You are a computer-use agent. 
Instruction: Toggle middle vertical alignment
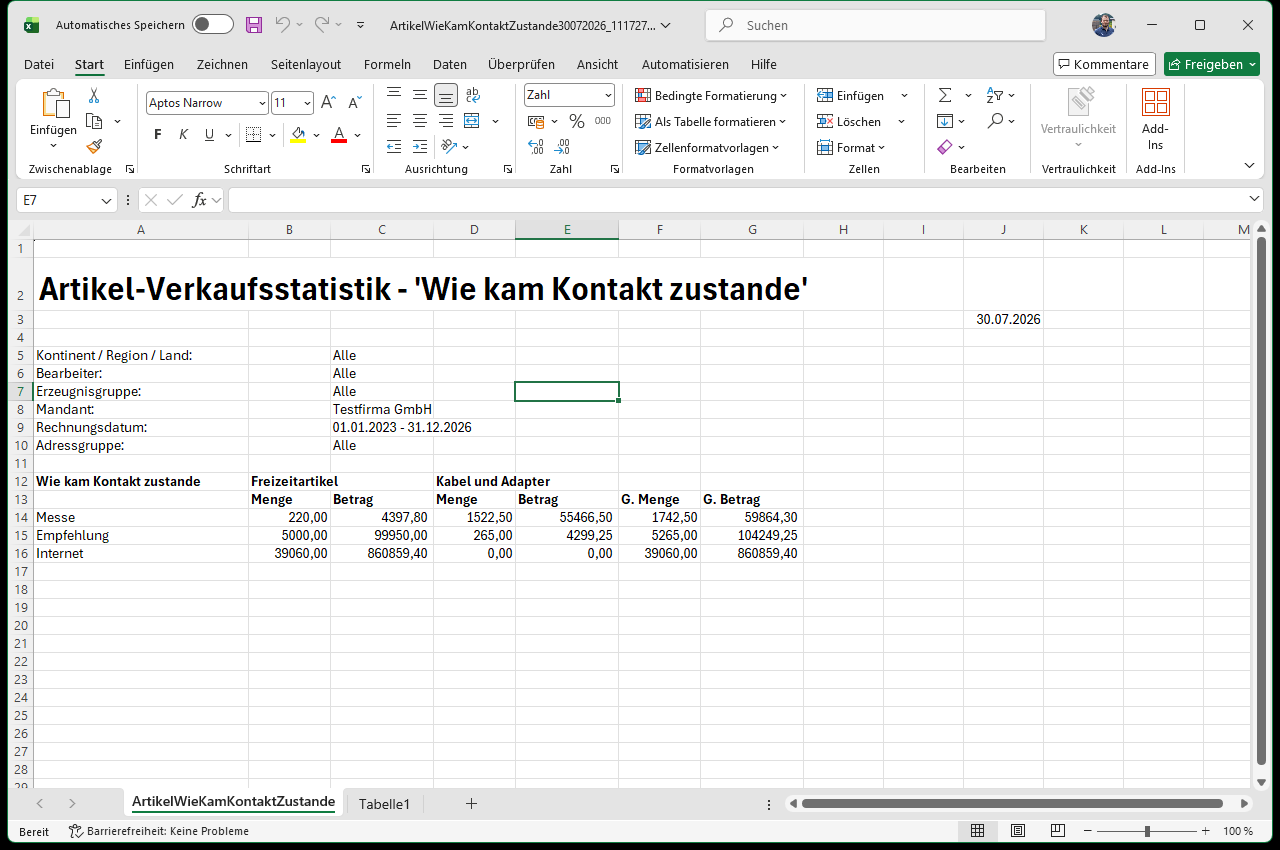pyautogui.click(x=420, y=95)
